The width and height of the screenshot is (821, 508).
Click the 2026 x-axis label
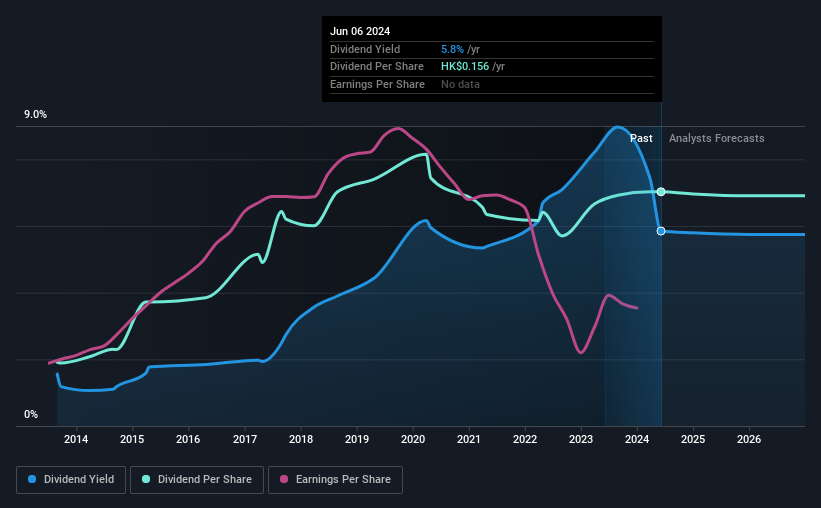(x=749, y=439)
